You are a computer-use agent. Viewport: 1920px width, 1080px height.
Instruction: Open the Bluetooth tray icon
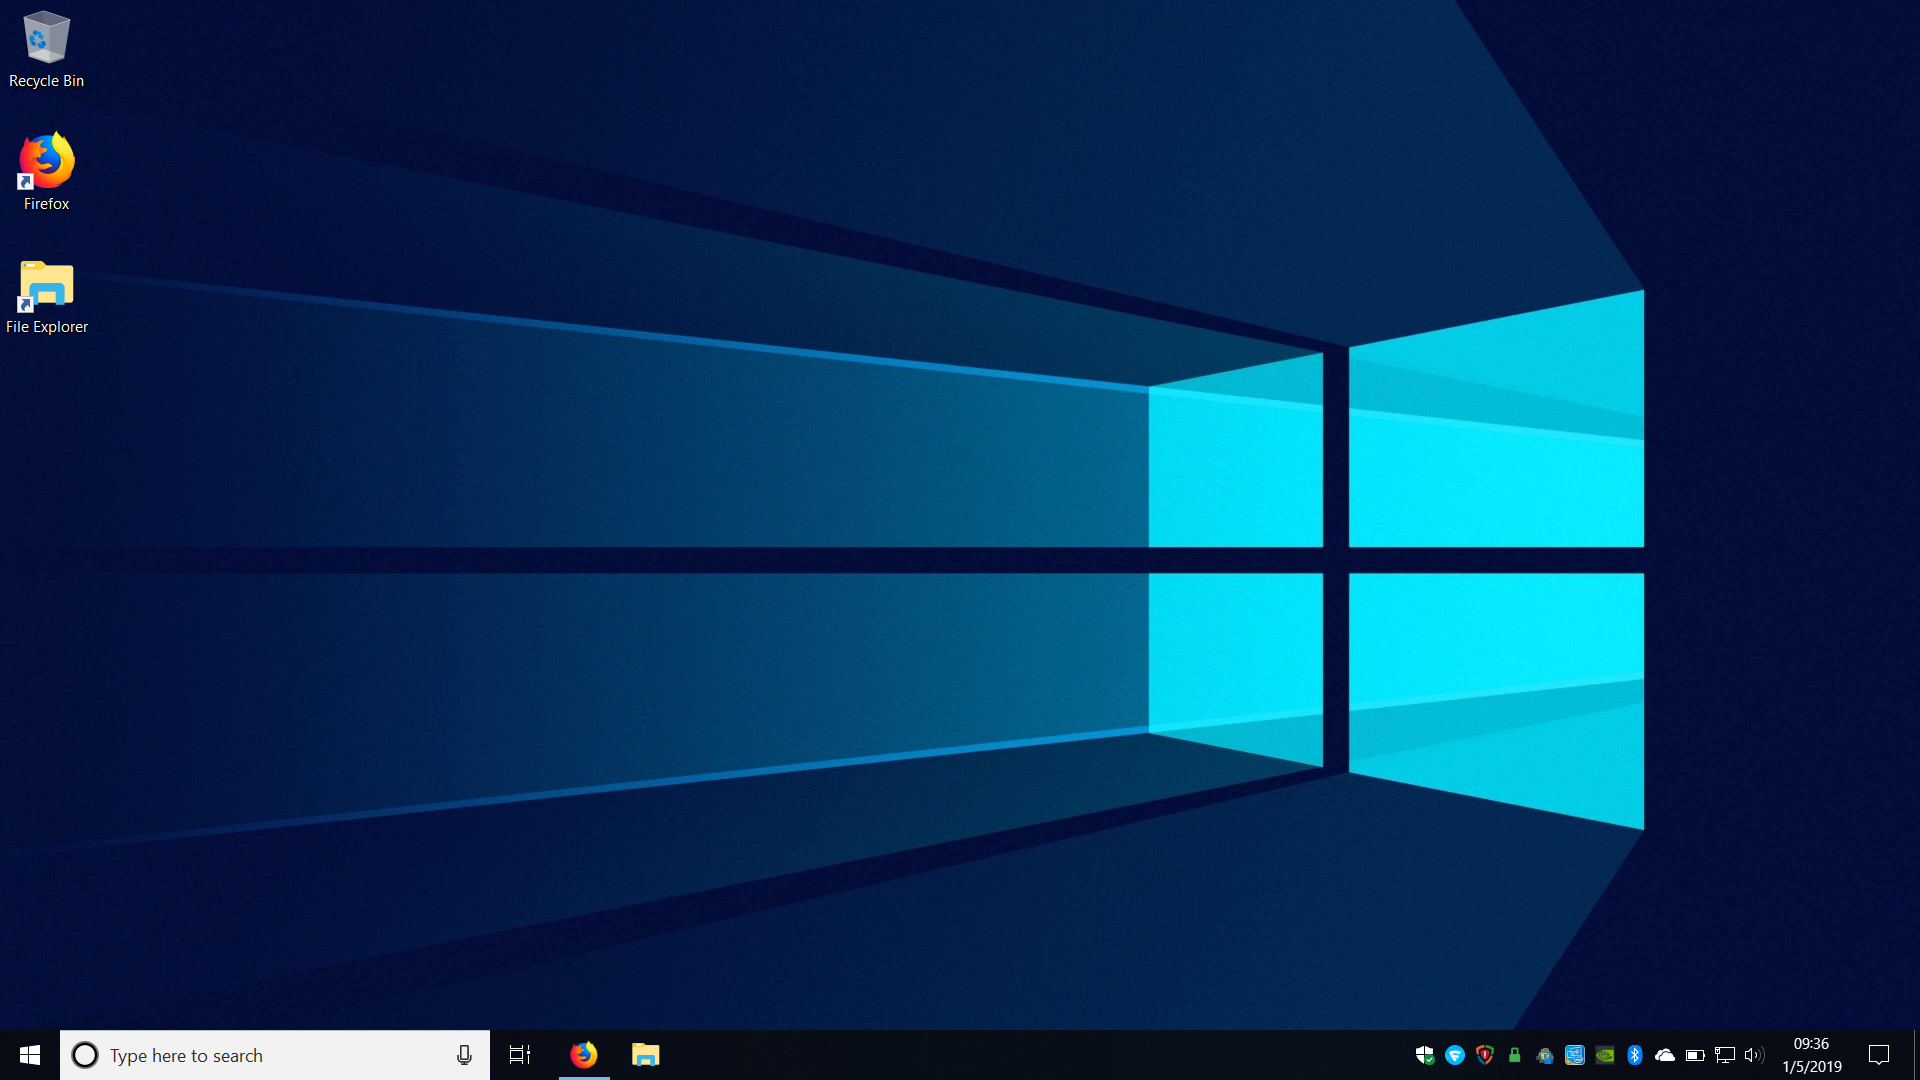coord(1635,1055)
